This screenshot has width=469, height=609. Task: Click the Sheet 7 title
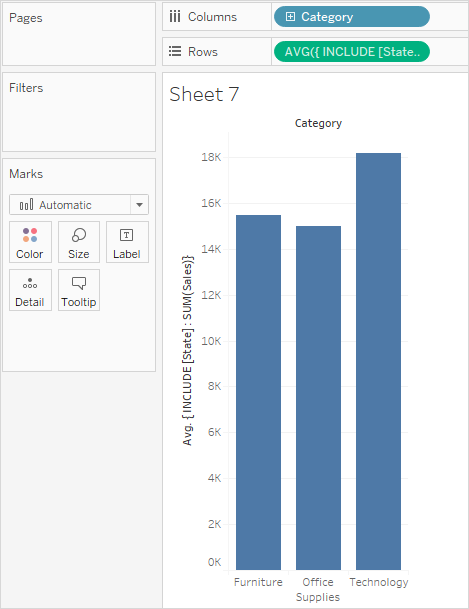pyautogui.click(x=204, y=94)
